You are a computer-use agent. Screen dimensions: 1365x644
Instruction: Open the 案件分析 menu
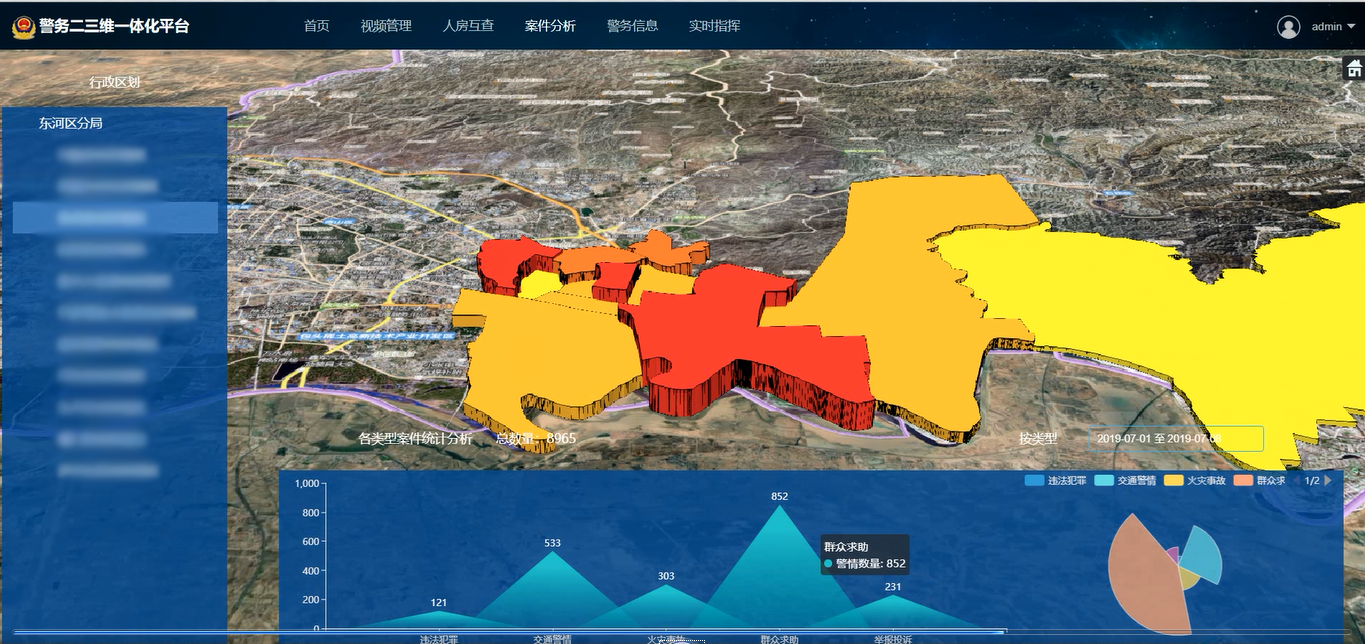550,26
